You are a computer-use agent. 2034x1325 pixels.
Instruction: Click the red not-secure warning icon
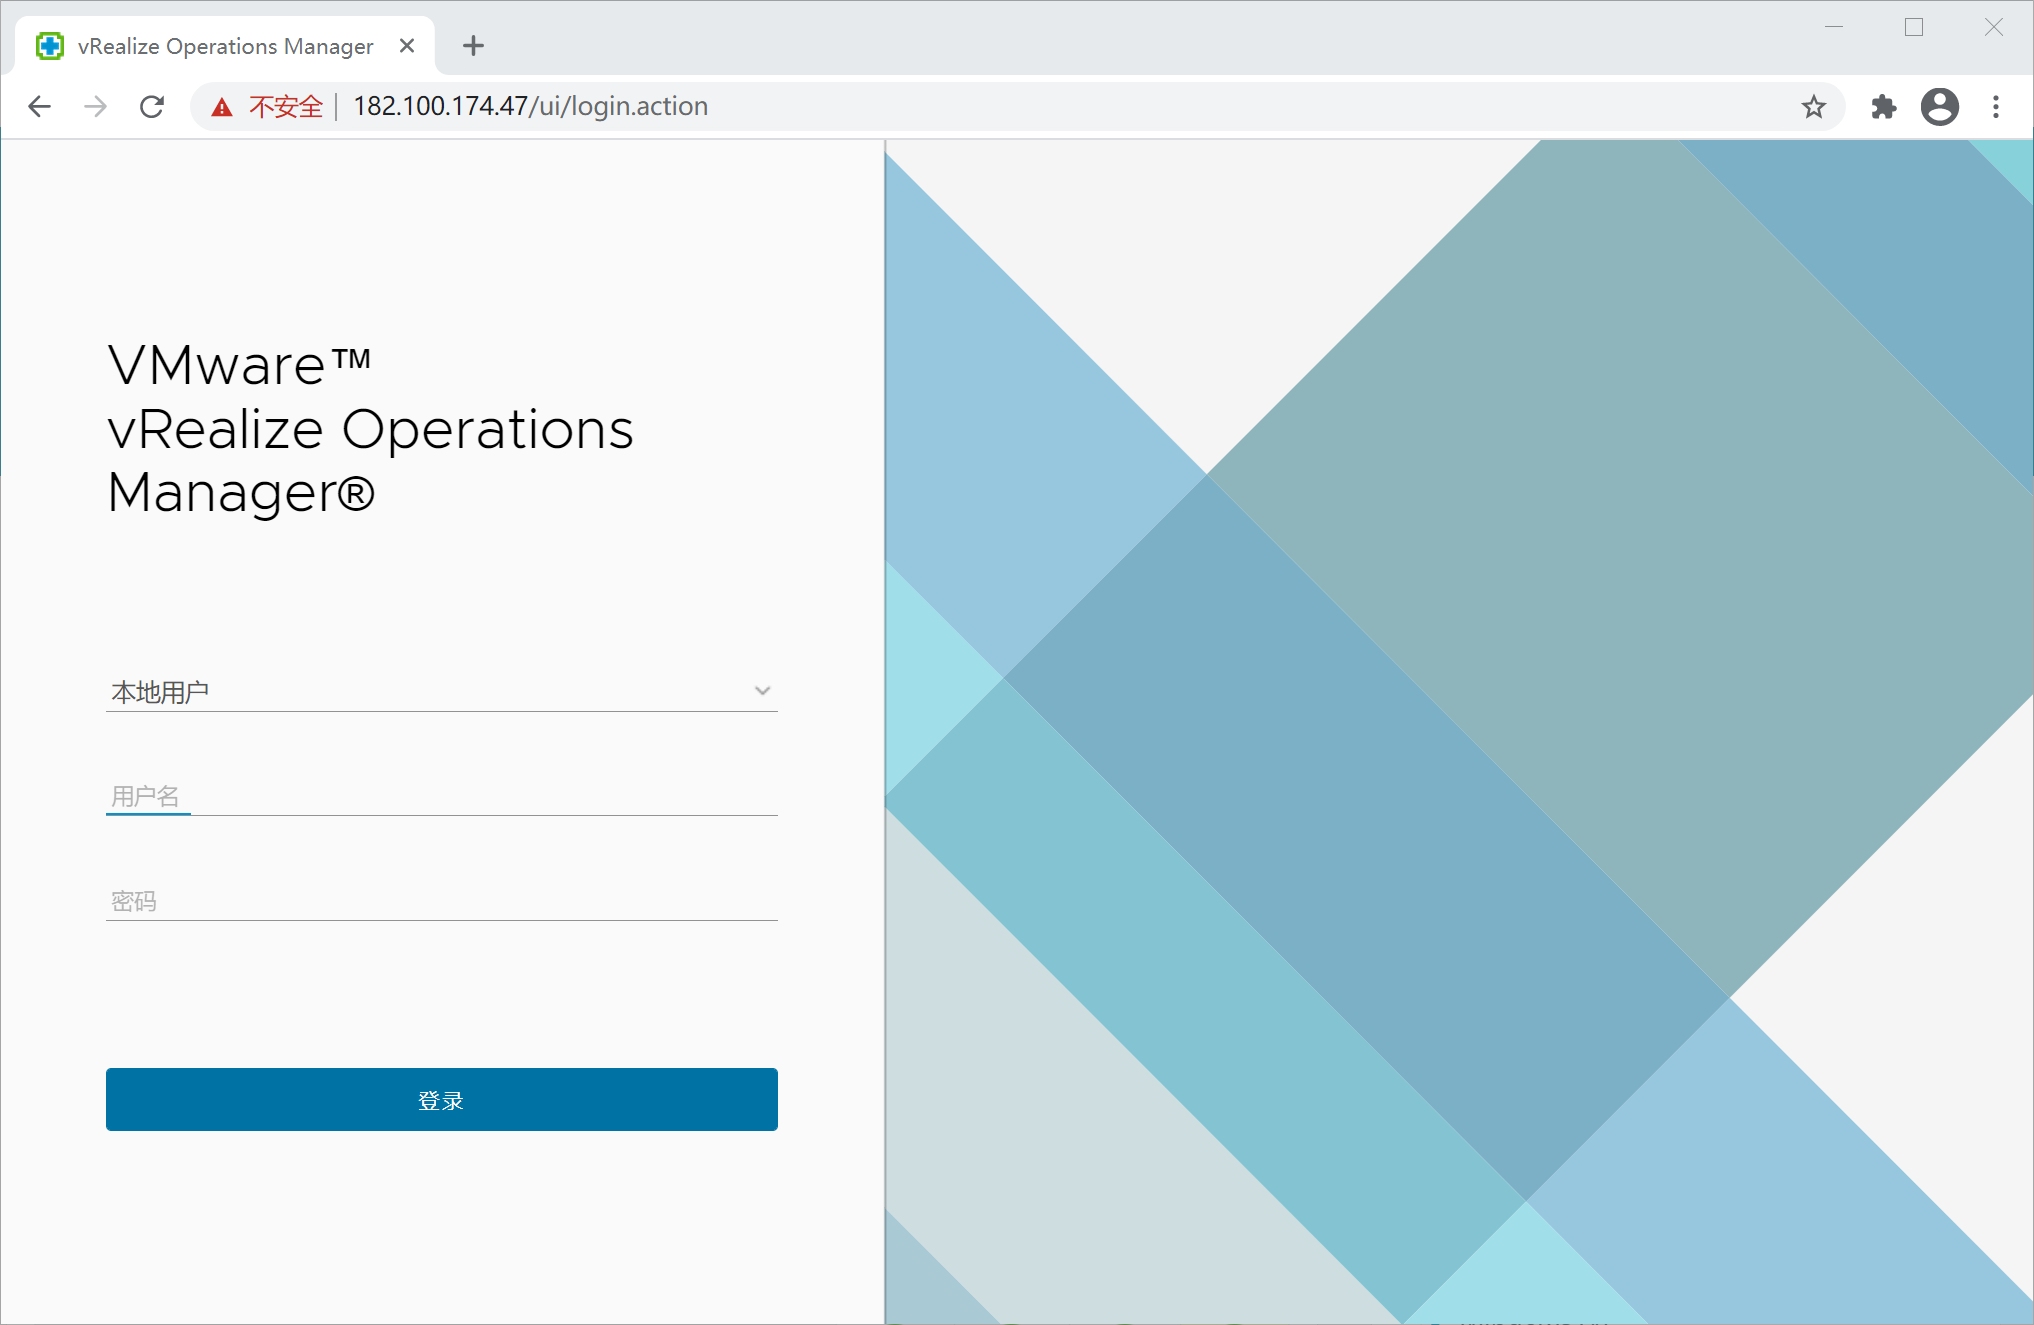click(x=222, y=107)
